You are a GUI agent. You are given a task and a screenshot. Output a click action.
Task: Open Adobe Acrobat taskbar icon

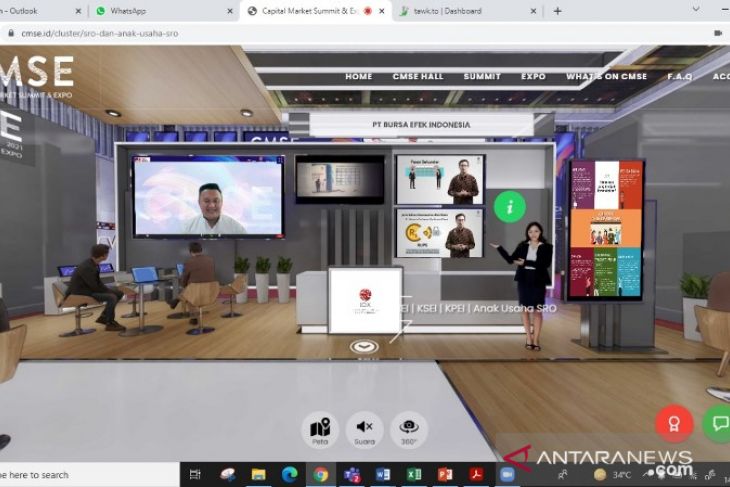pos(476,474)
